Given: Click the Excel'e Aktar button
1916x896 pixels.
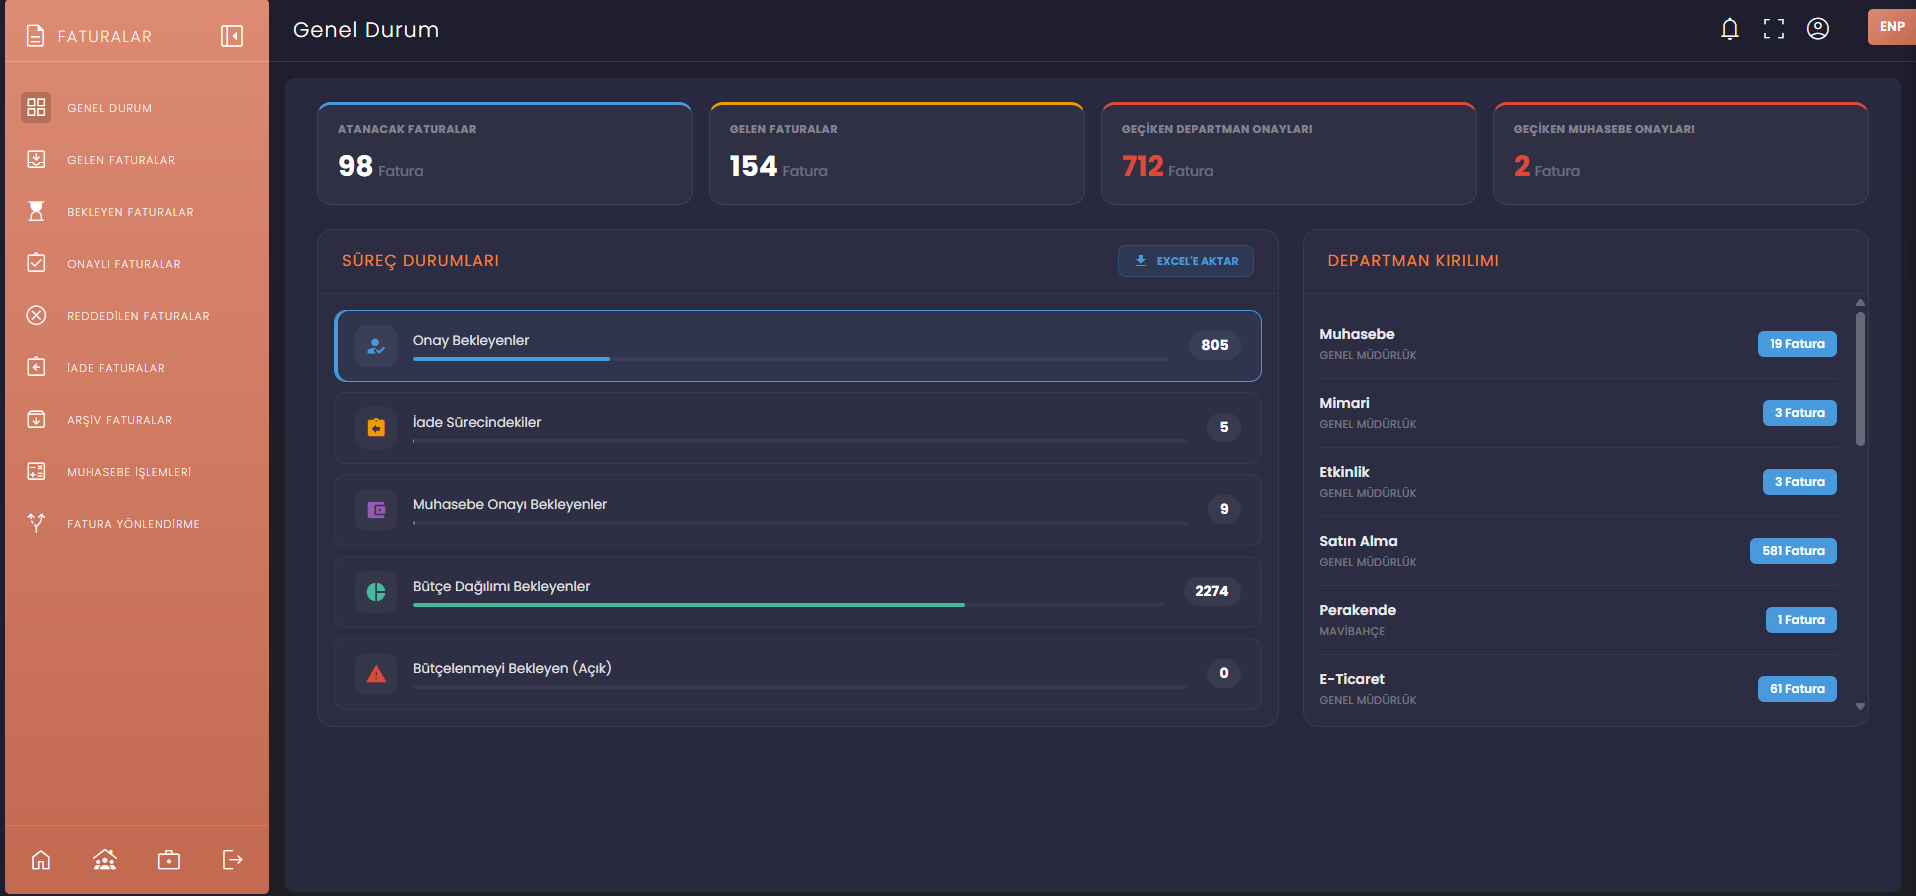Looking at the screenshot, I should [1186, 261].
